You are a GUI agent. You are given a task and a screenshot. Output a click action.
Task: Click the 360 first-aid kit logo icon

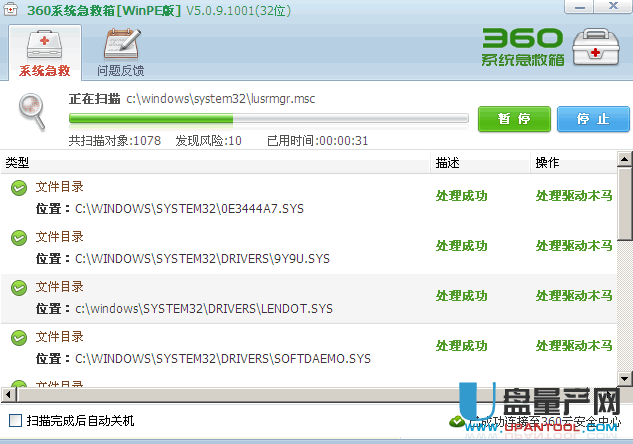tap(596, 47)
